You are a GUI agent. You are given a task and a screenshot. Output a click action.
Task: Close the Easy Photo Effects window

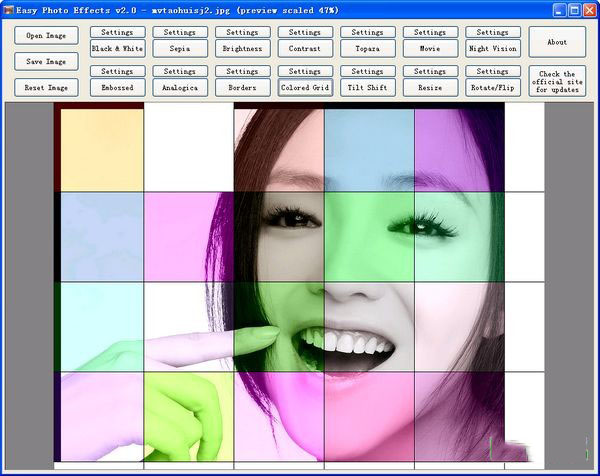(x=589, y=10)
